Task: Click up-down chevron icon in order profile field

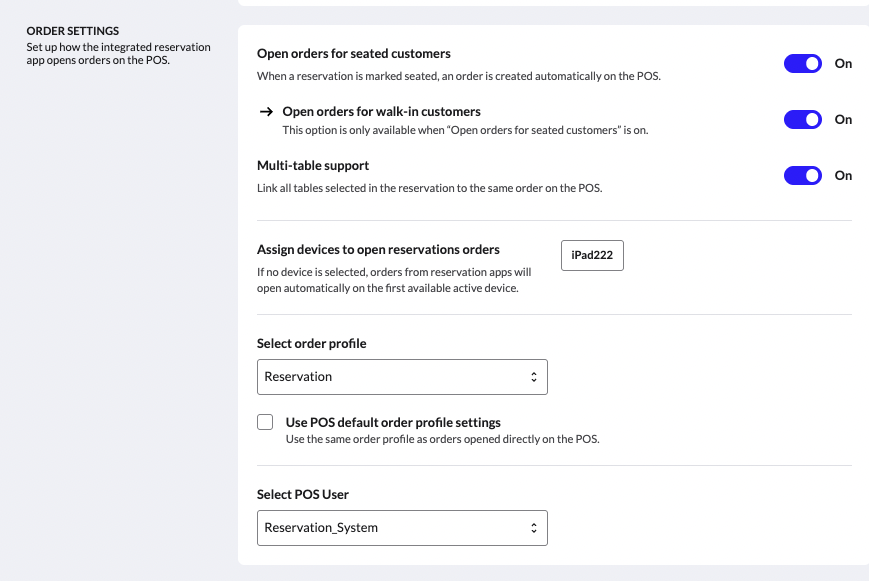Action: 533,377
